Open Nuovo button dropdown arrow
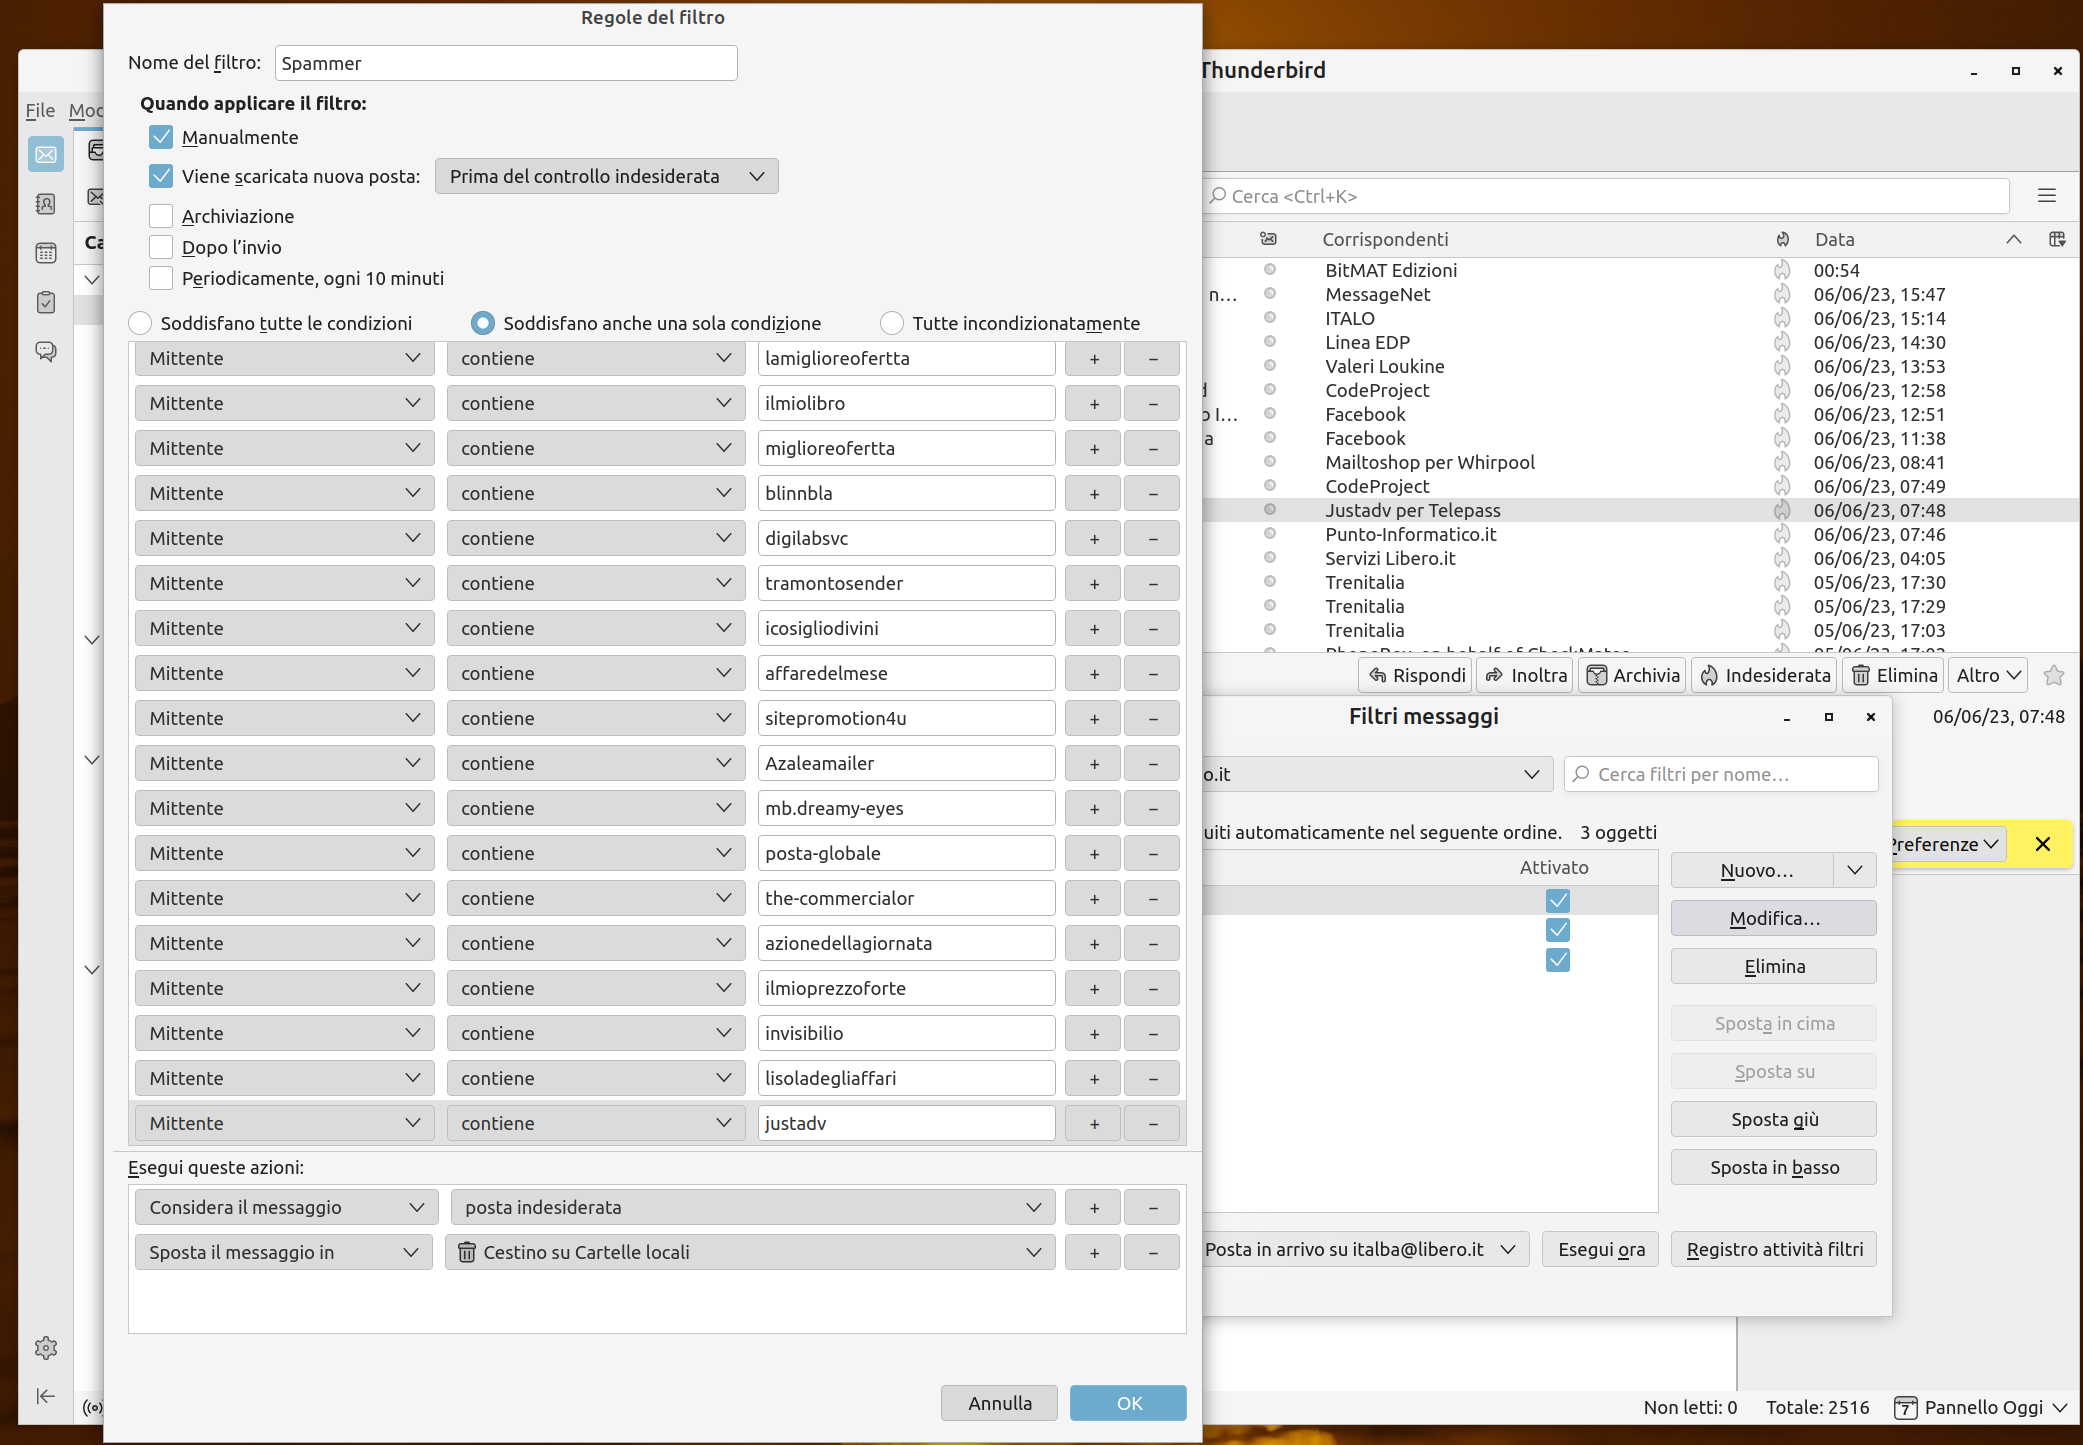This screenshot has width=2083, height=1445. 1855,870
